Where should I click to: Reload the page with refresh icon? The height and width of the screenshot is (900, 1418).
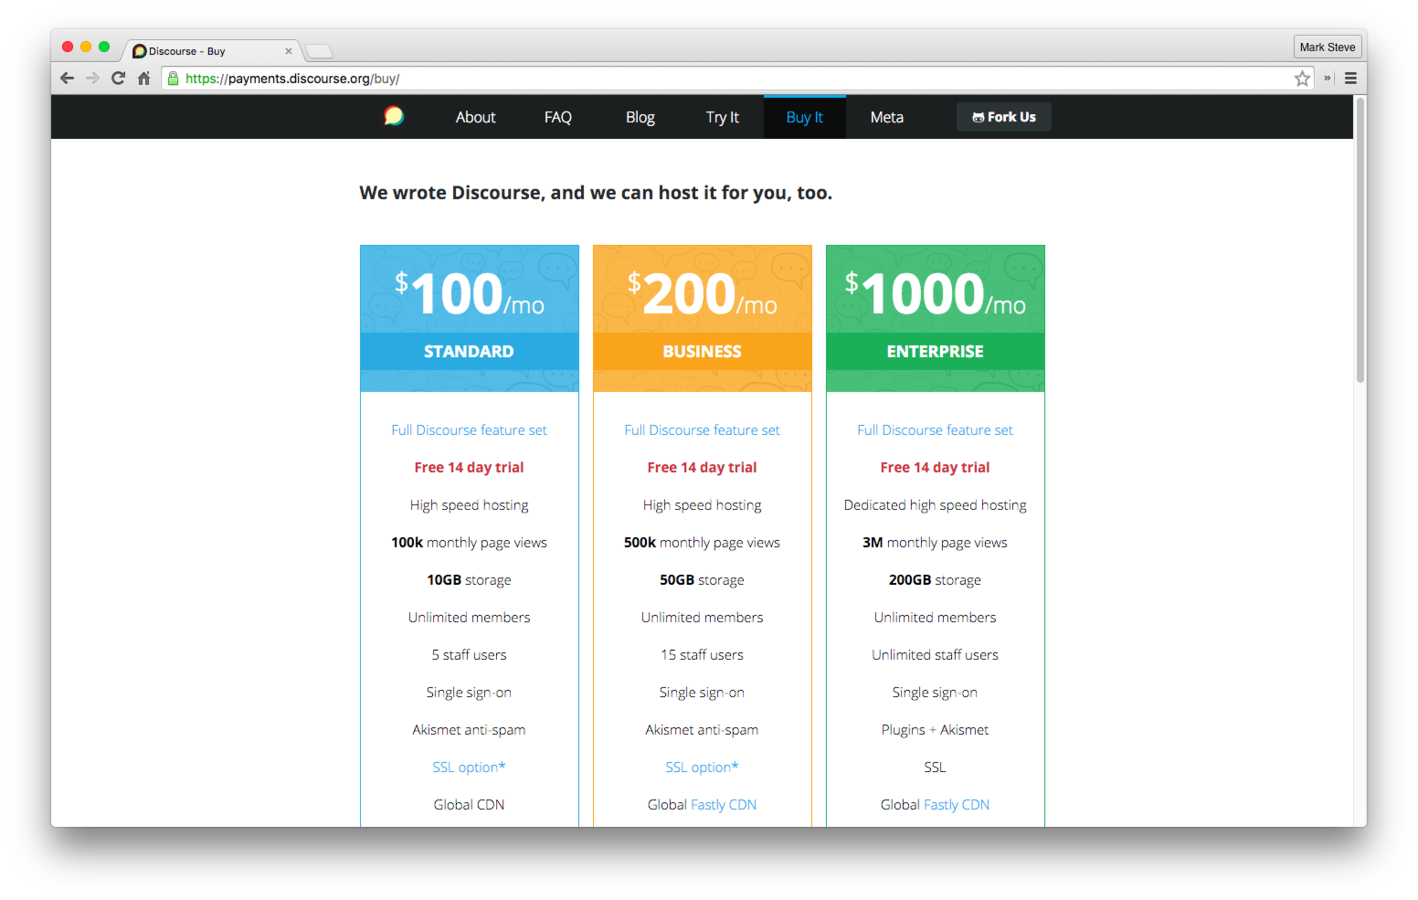tap(118, 78)
